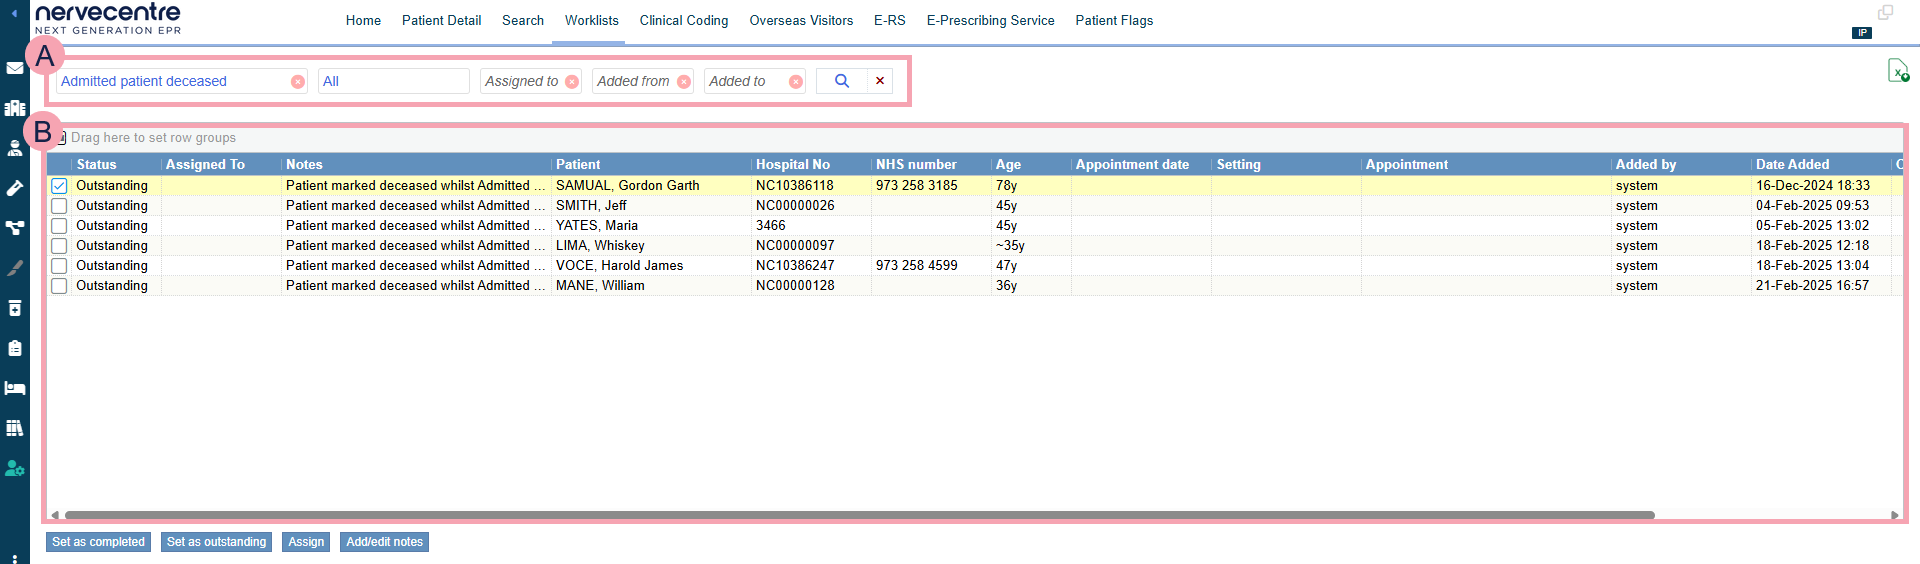Screen dimensions: 1920x564
Task: Click the scroll left arrow
Action: pyautogui.click(x=55, y=516)
